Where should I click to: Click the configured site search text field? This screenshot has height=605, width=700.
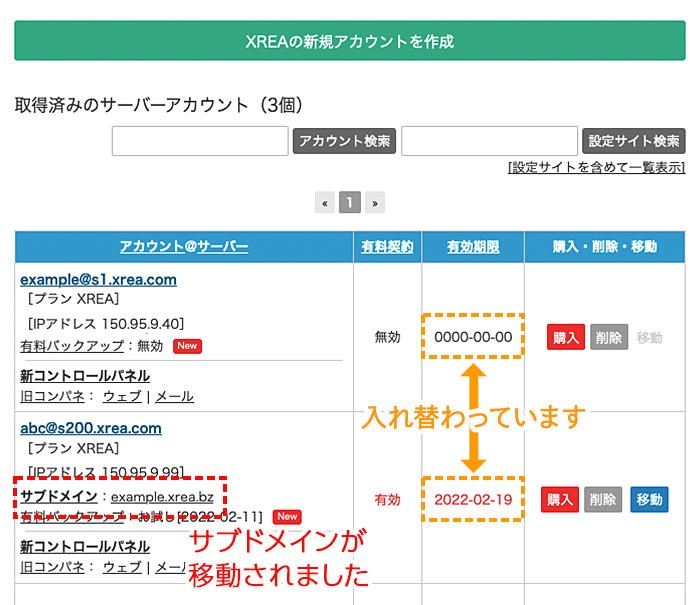(x=489, y=141)
